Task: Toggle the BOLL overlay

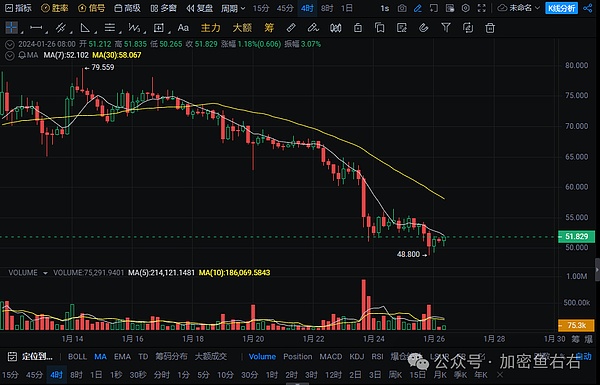Action: point(78,357)
